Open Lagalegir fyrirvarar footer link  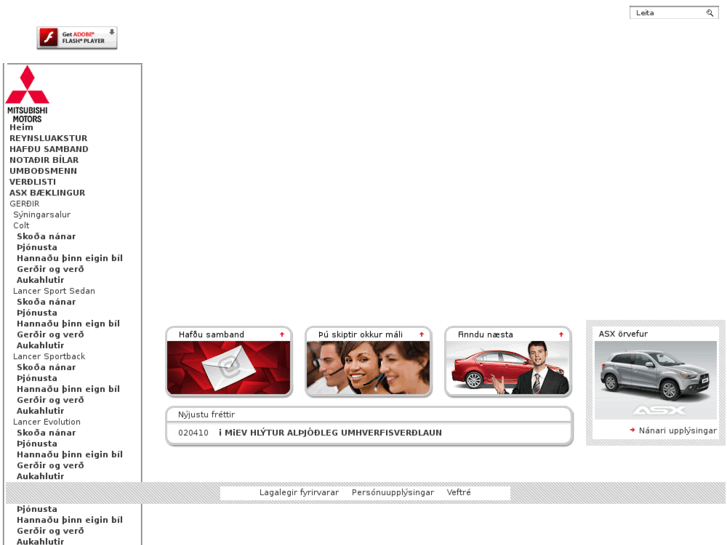pos(299,492)
